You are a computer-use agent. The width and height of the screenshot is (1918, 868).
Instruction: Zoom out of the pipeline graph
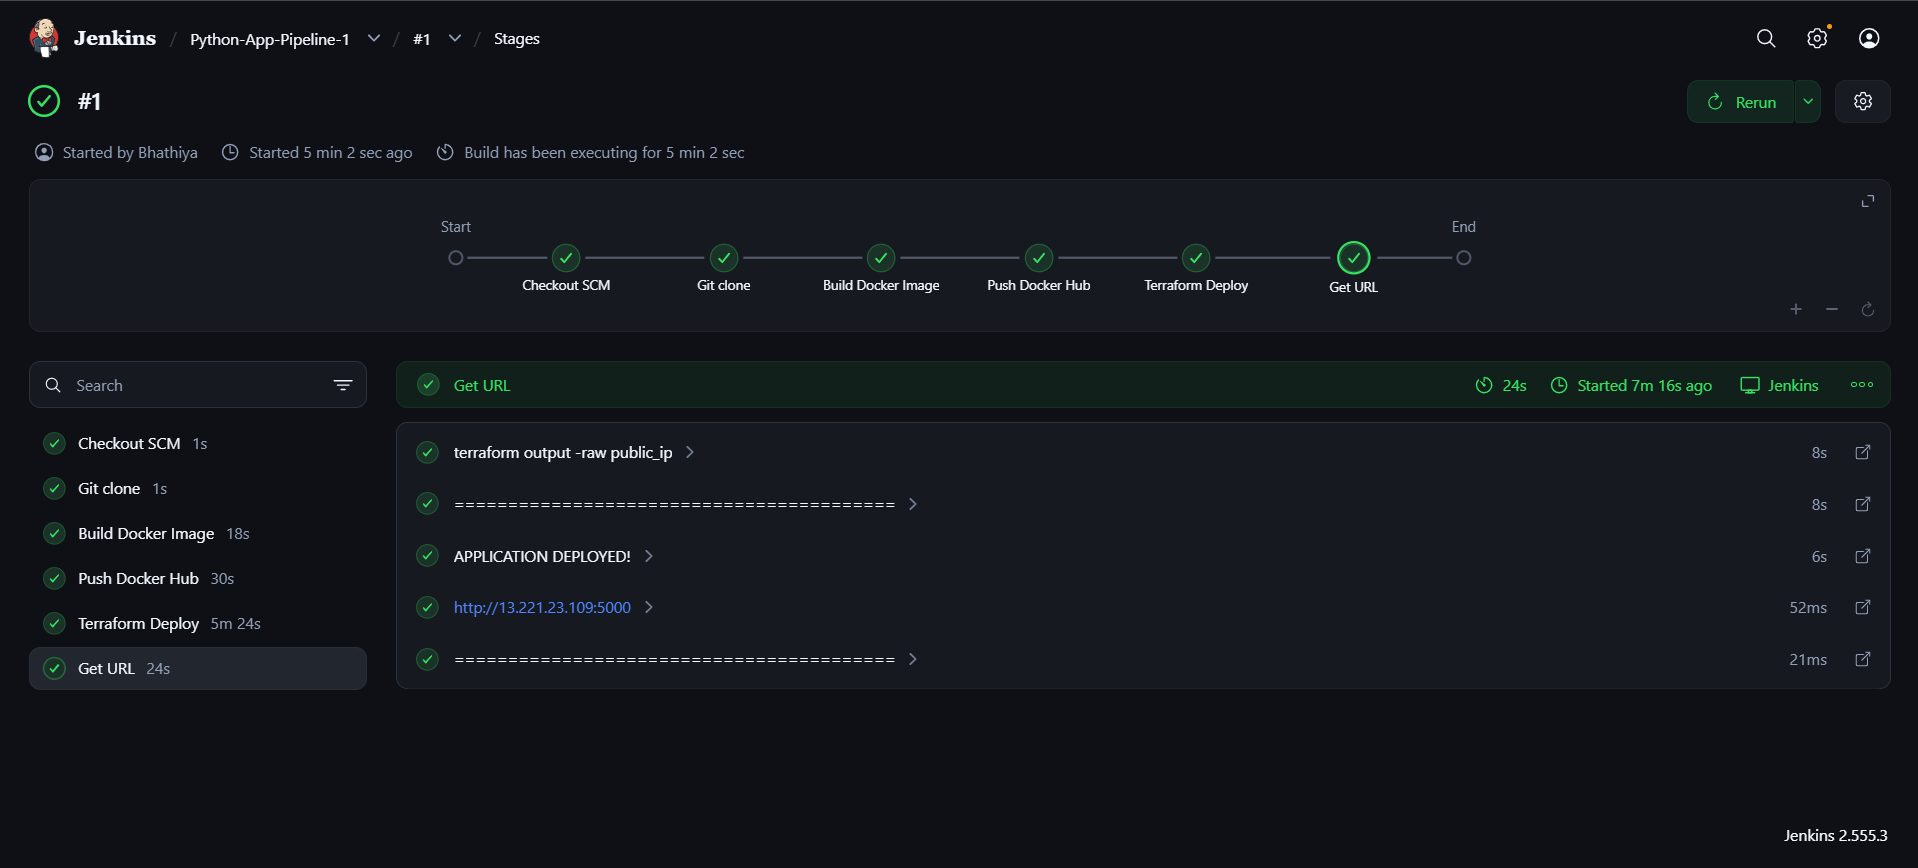click(1832, 309)
